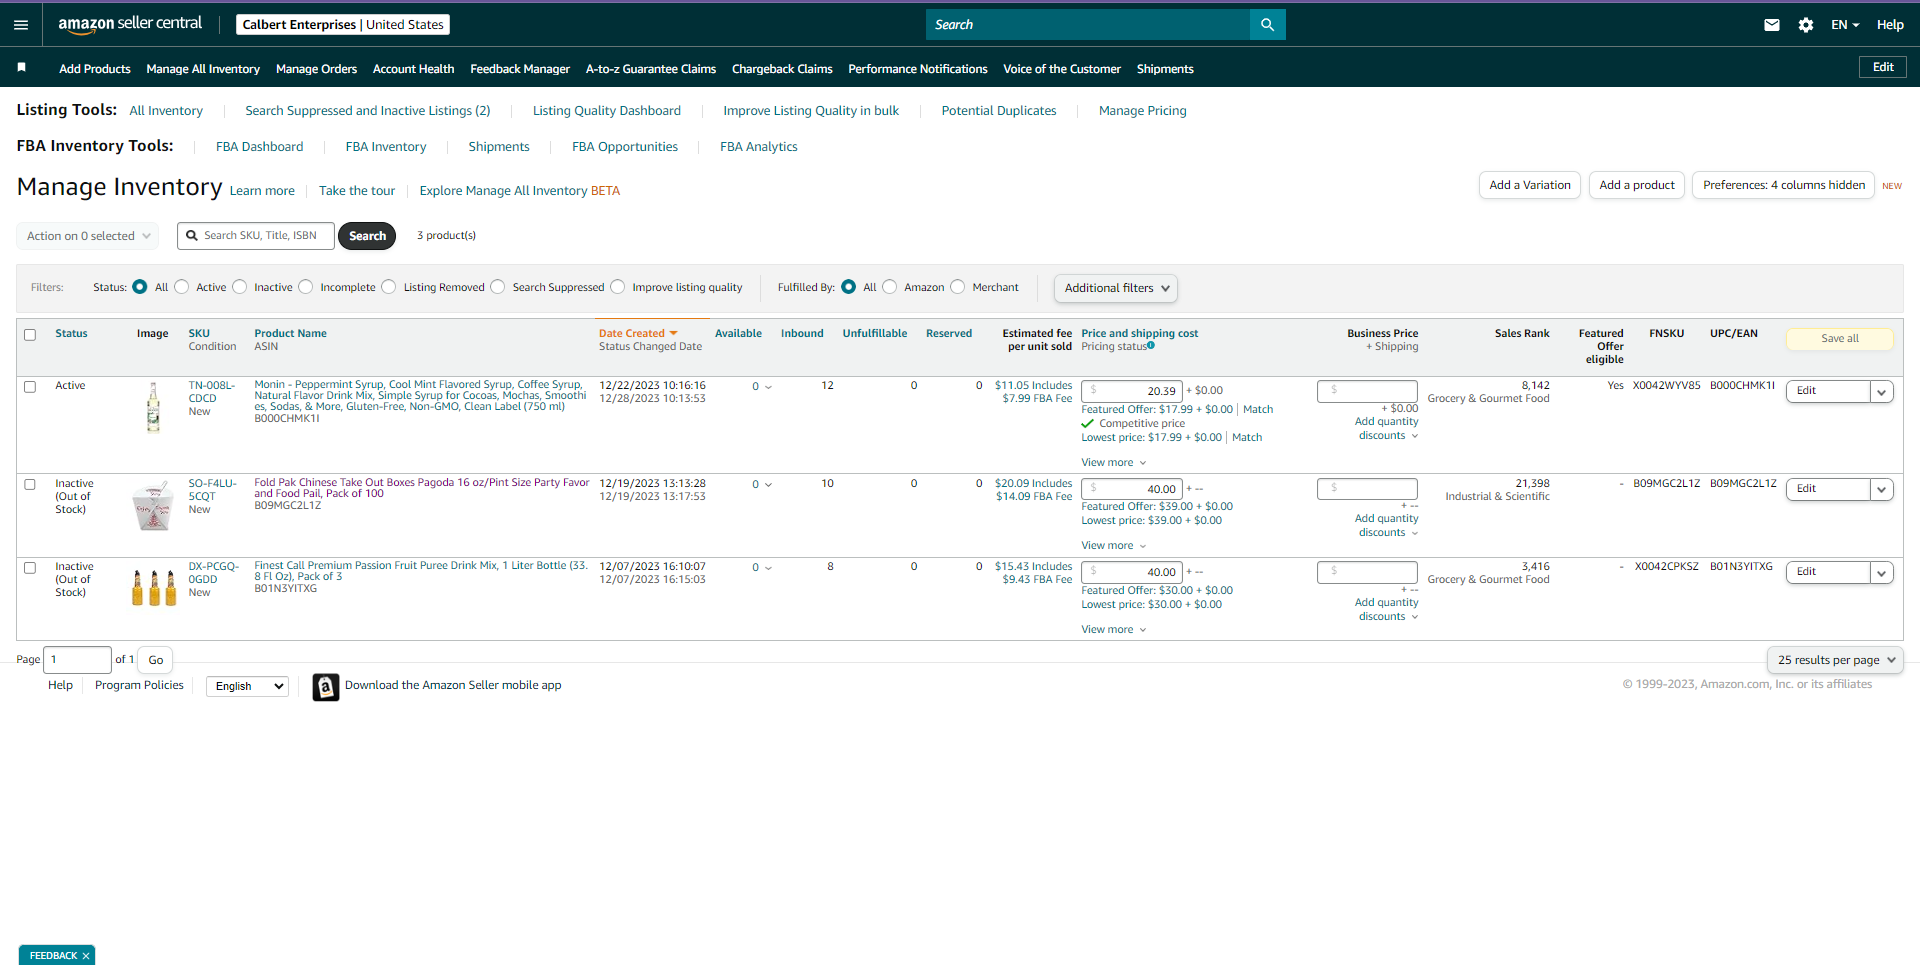
Task: Click the top header Search field
Action: [1088, 25]
